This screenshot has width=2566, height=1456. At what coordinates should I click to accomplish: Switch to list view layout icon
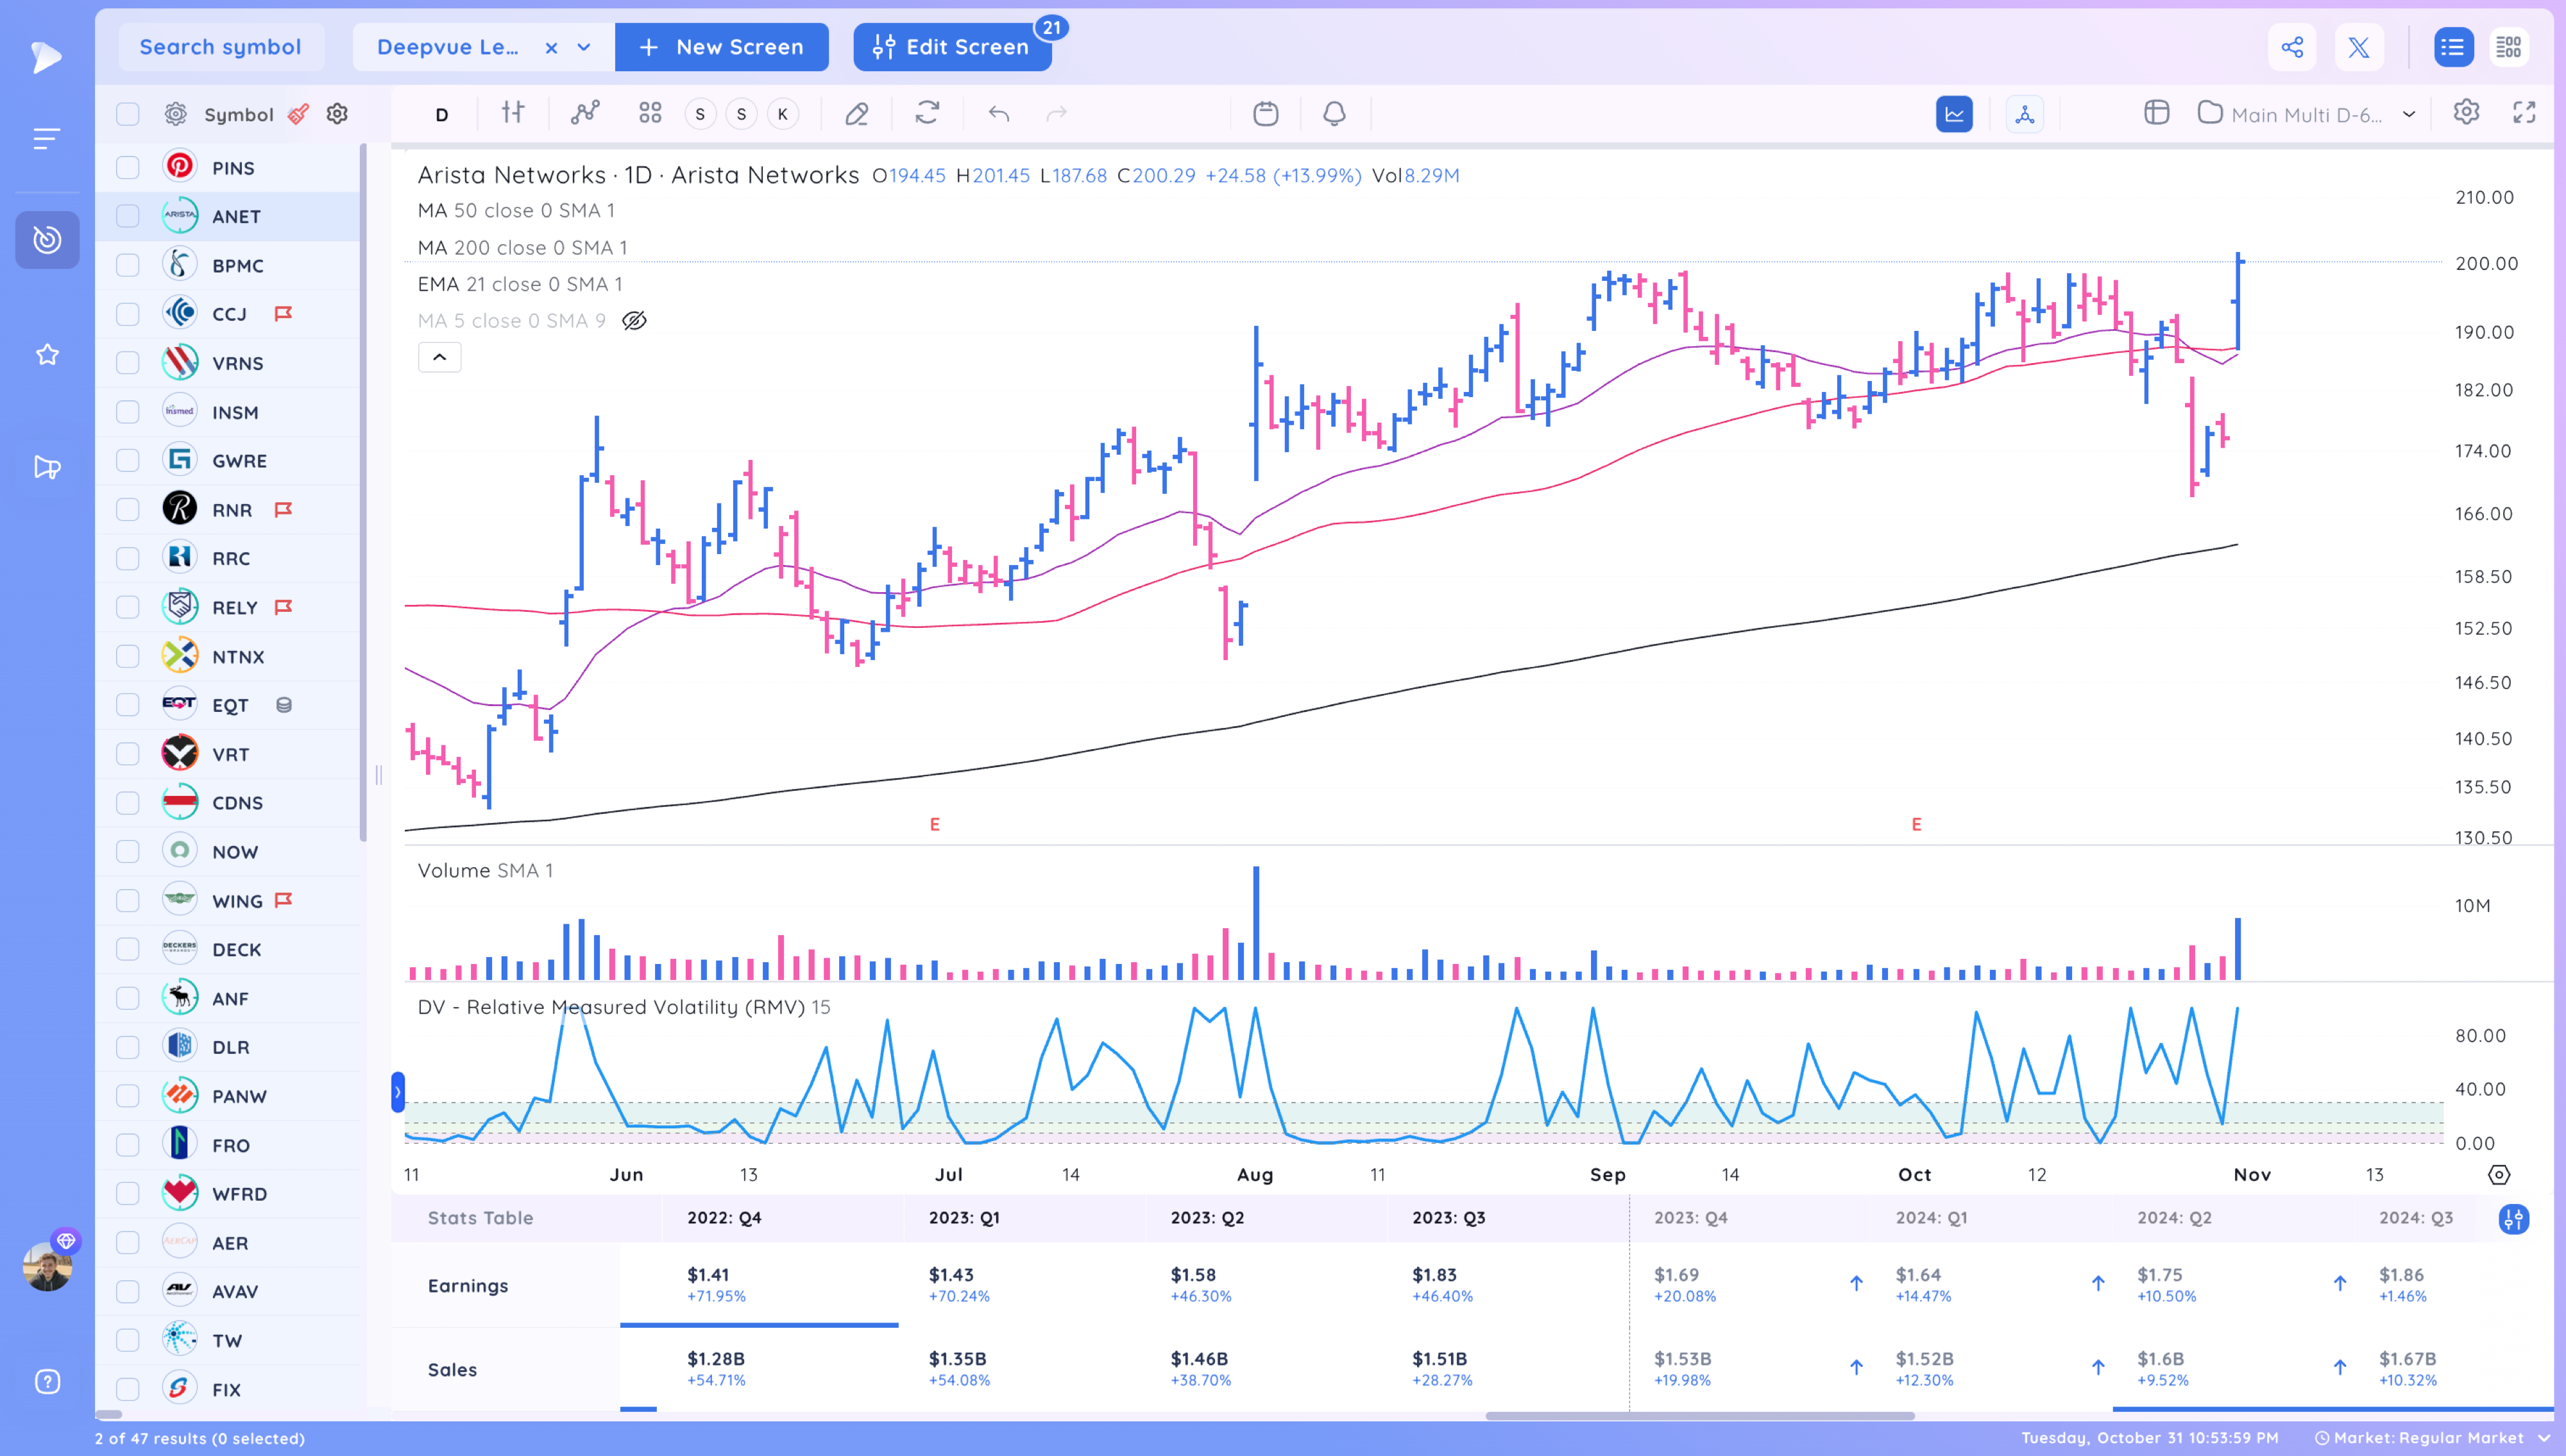[x=2453, y=47]
